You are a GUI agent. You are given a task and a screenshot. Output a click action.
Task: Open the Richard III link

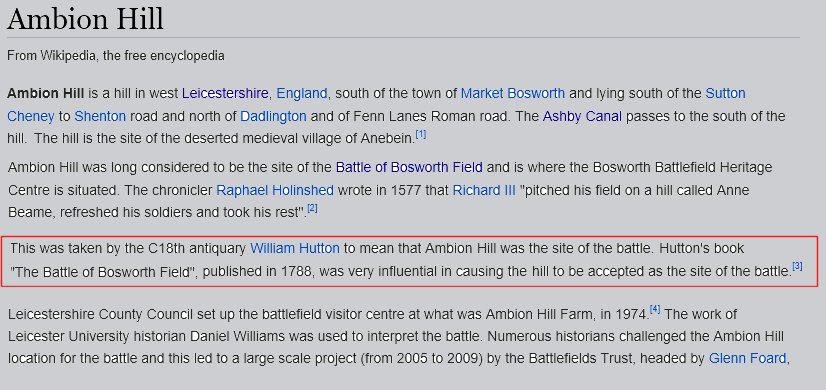(484, 190)
